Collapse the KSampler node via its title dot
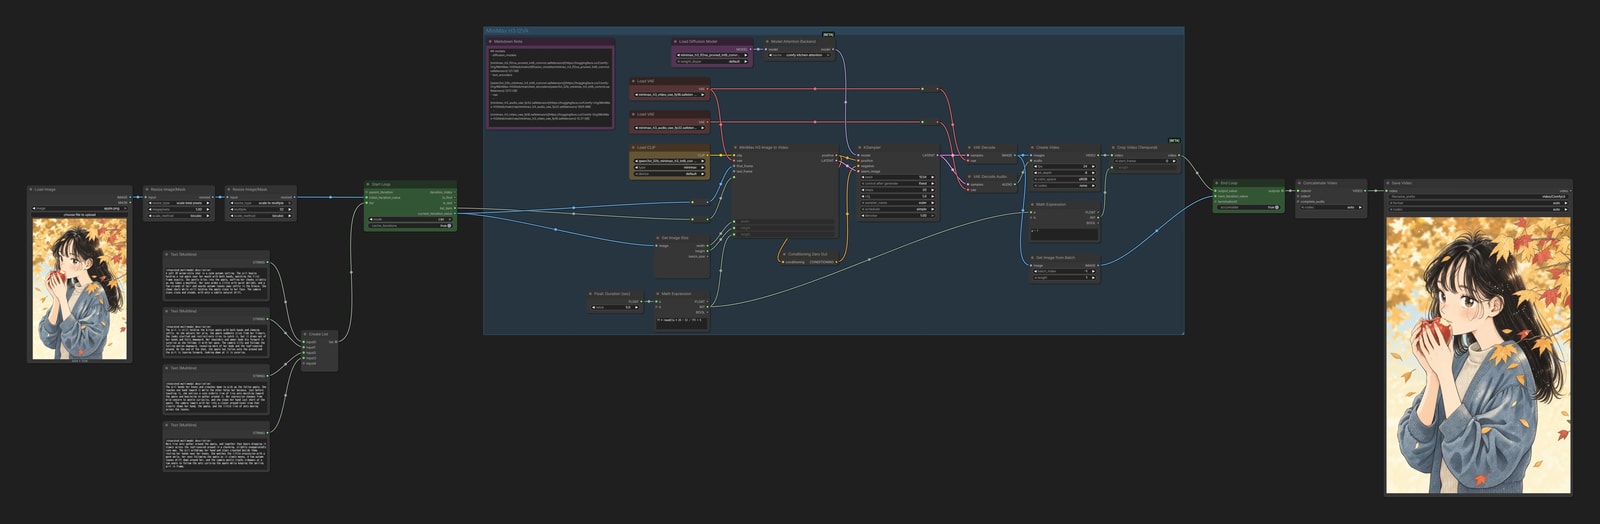Viewport: 1600px width, 524px height. 858,148
